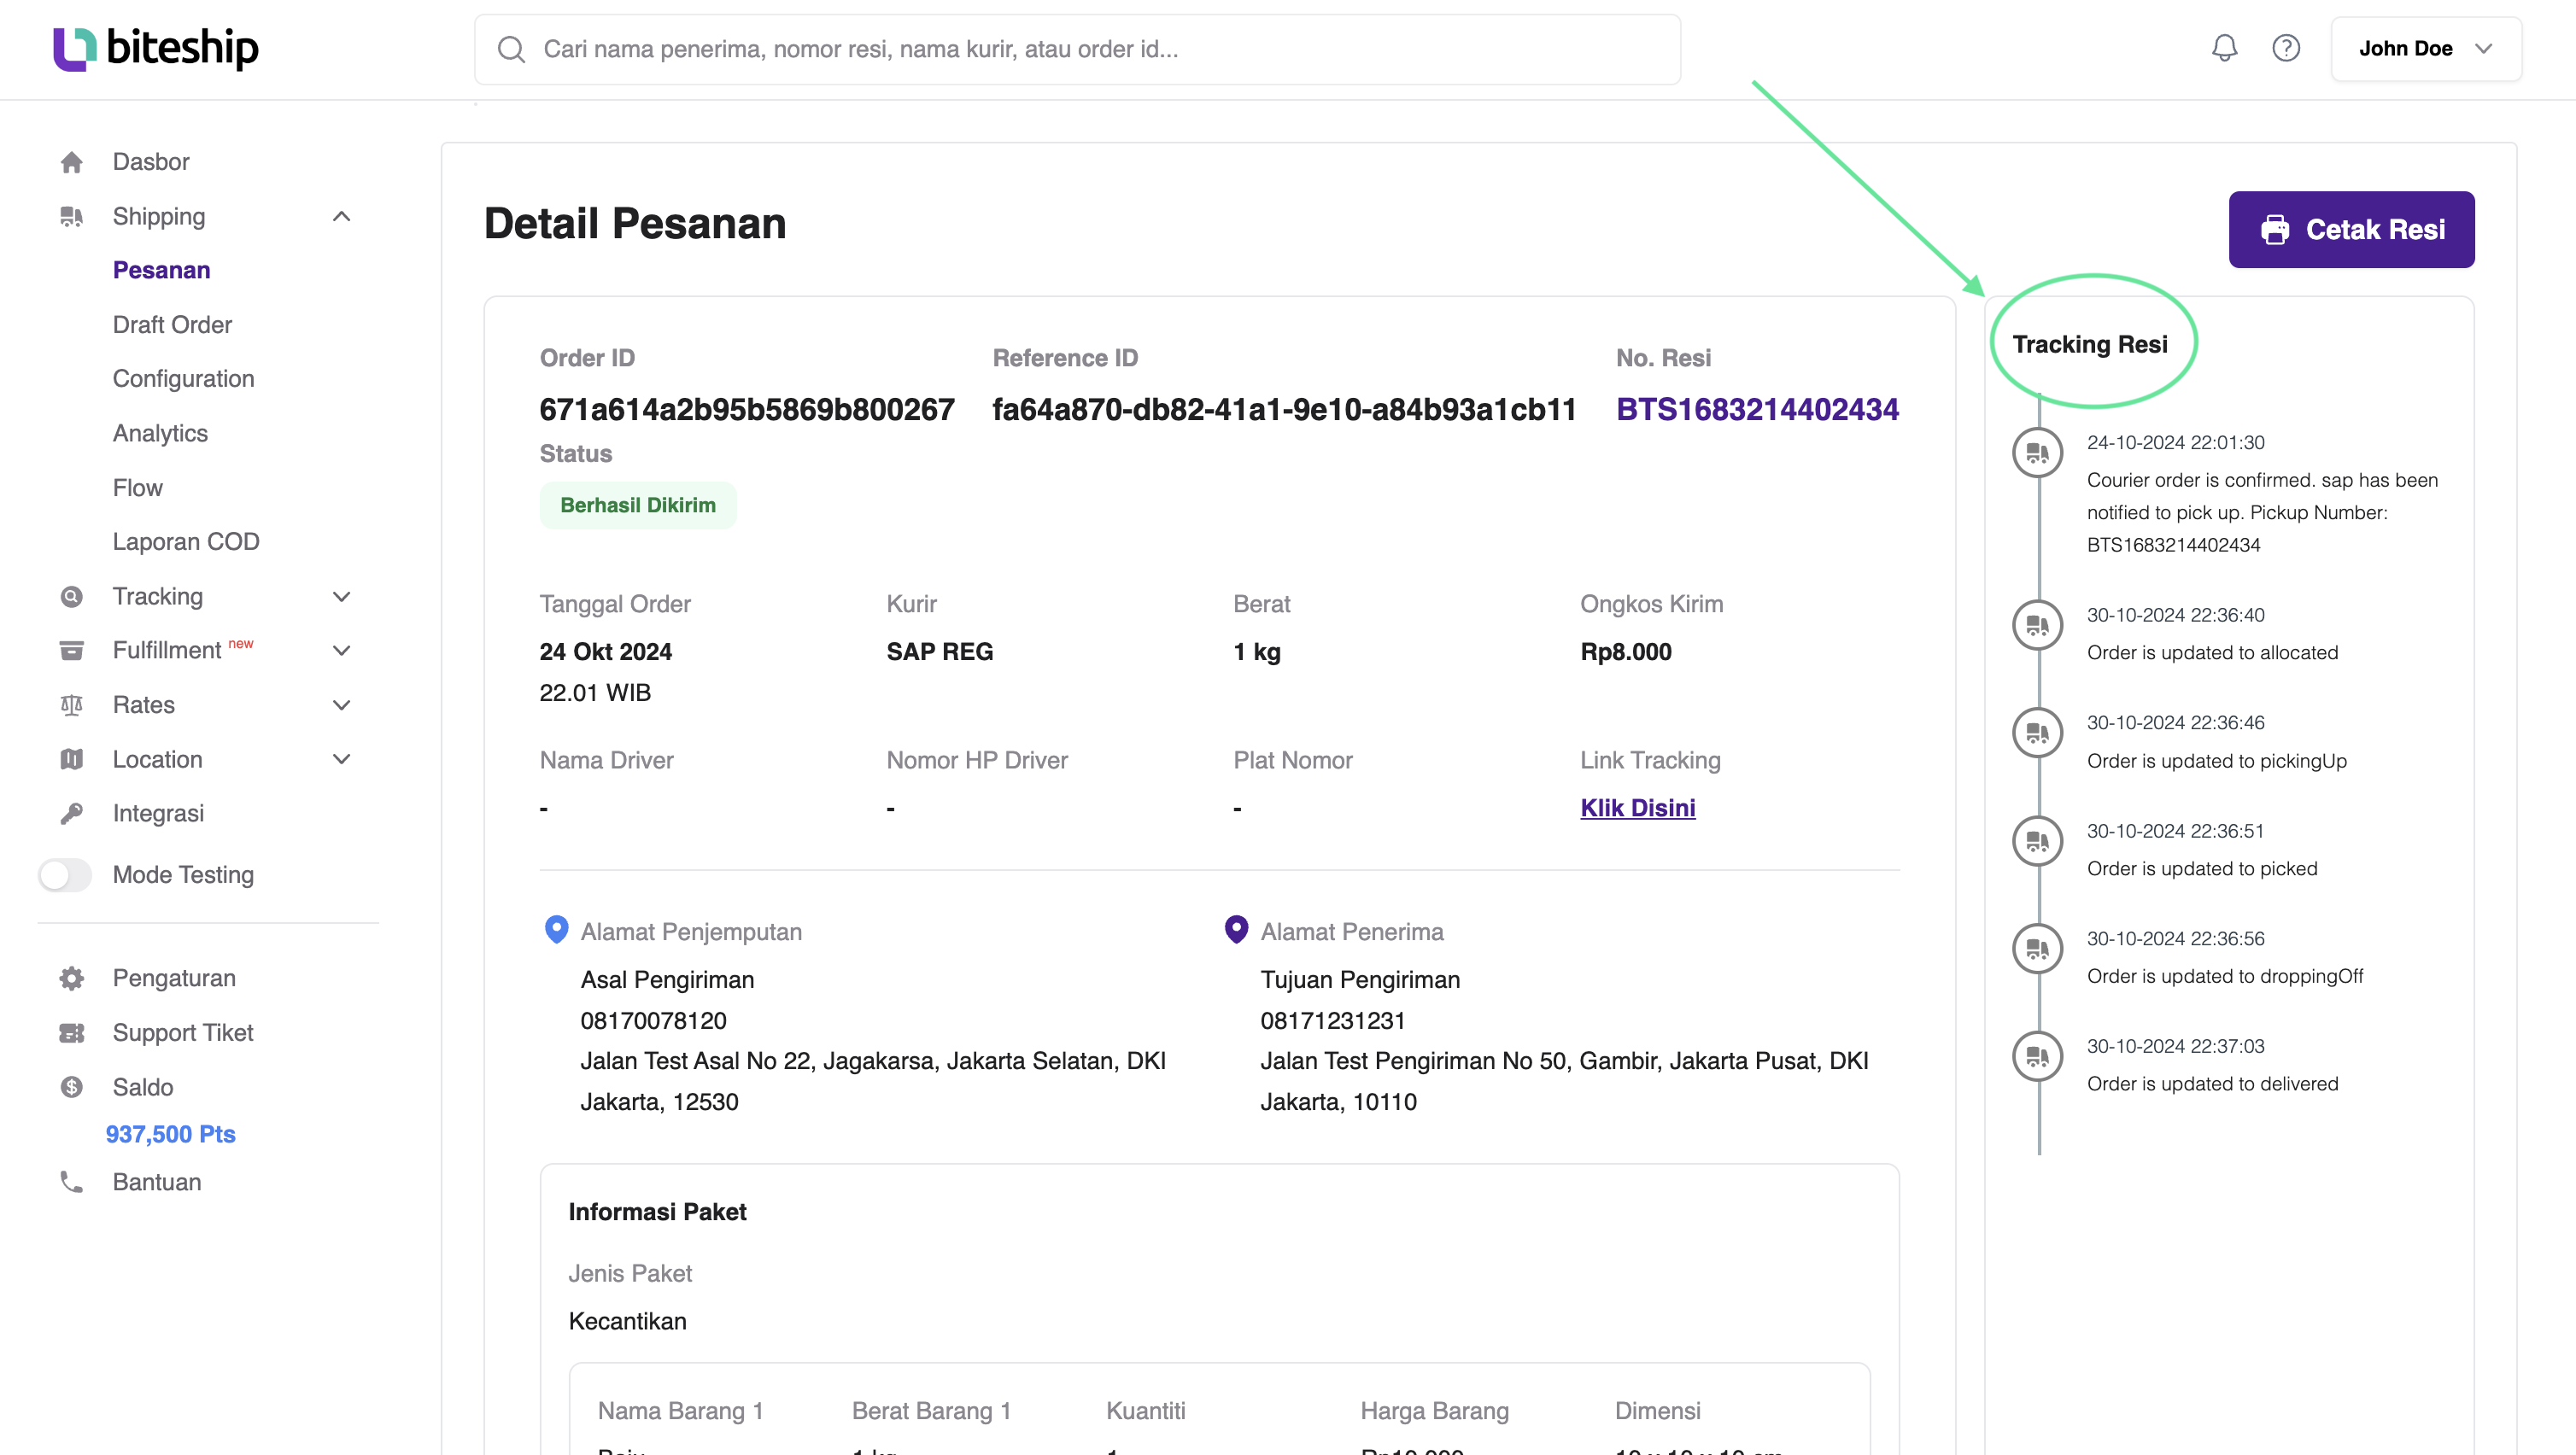This screenshot has width=2576, height=1455.
Task: Collapse the Shipping menu chevron
Action: point(341,216)
